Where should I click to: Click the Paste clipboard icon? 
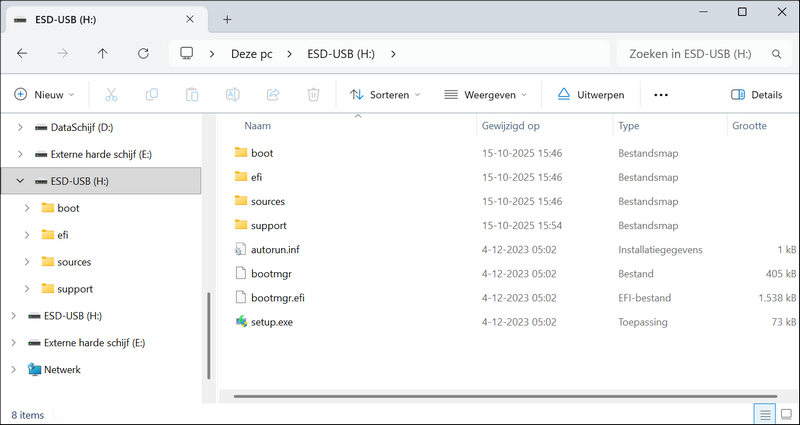pos(191,95)
